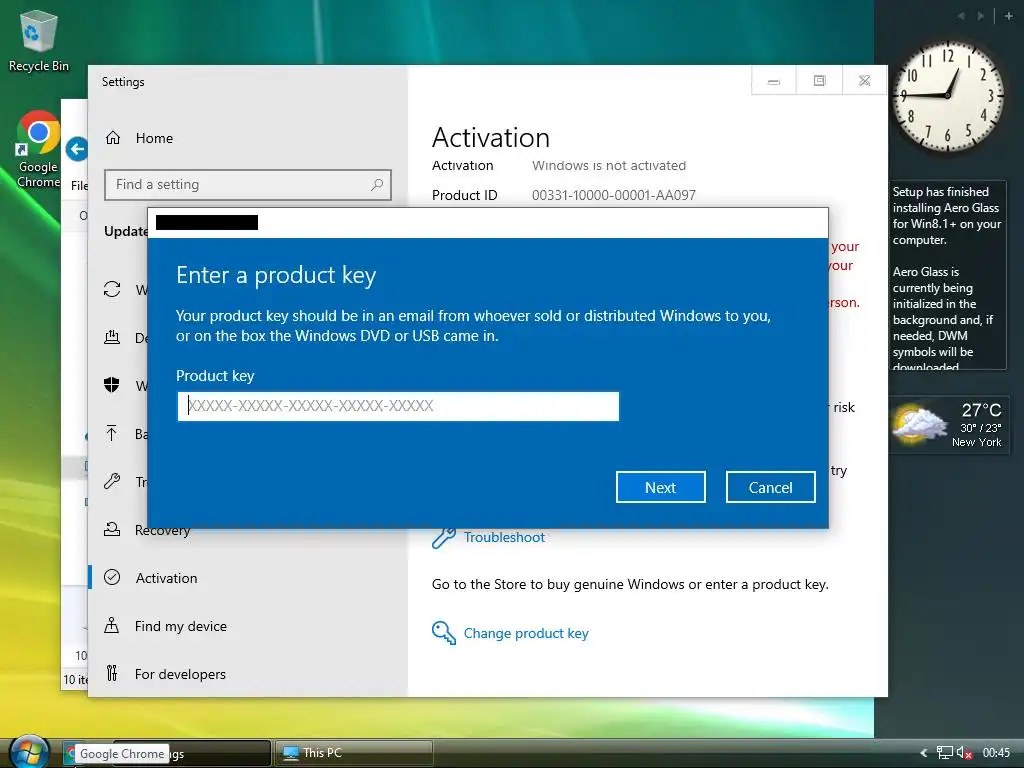The width and height of the screenshot is (1024, 768).
Task: Open For developers settings
Action: tap(180, 674)
